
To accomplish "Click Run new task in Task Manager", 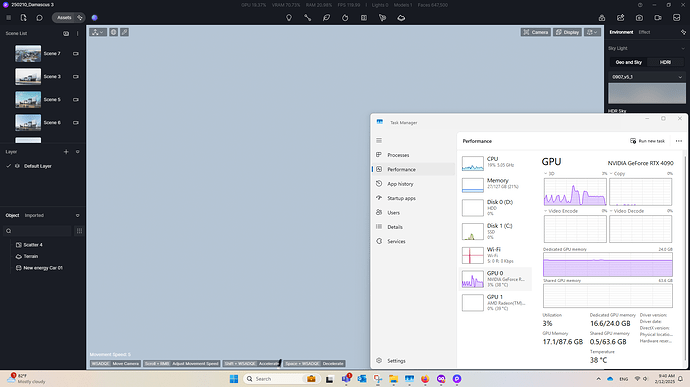I will coord(647,141).
